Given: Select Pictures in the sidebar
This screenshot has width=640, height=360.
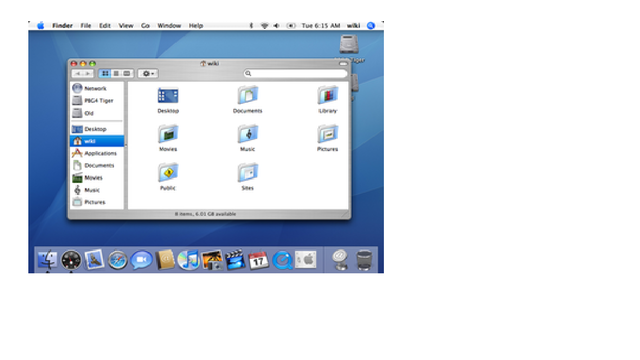Looking at the screenshot, I should (97, 202).
